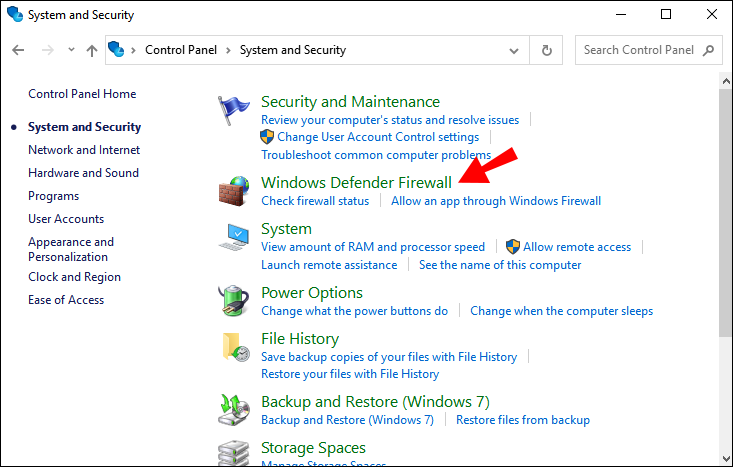
Task: Open the Power Options heading
Action: pos(312,293)
